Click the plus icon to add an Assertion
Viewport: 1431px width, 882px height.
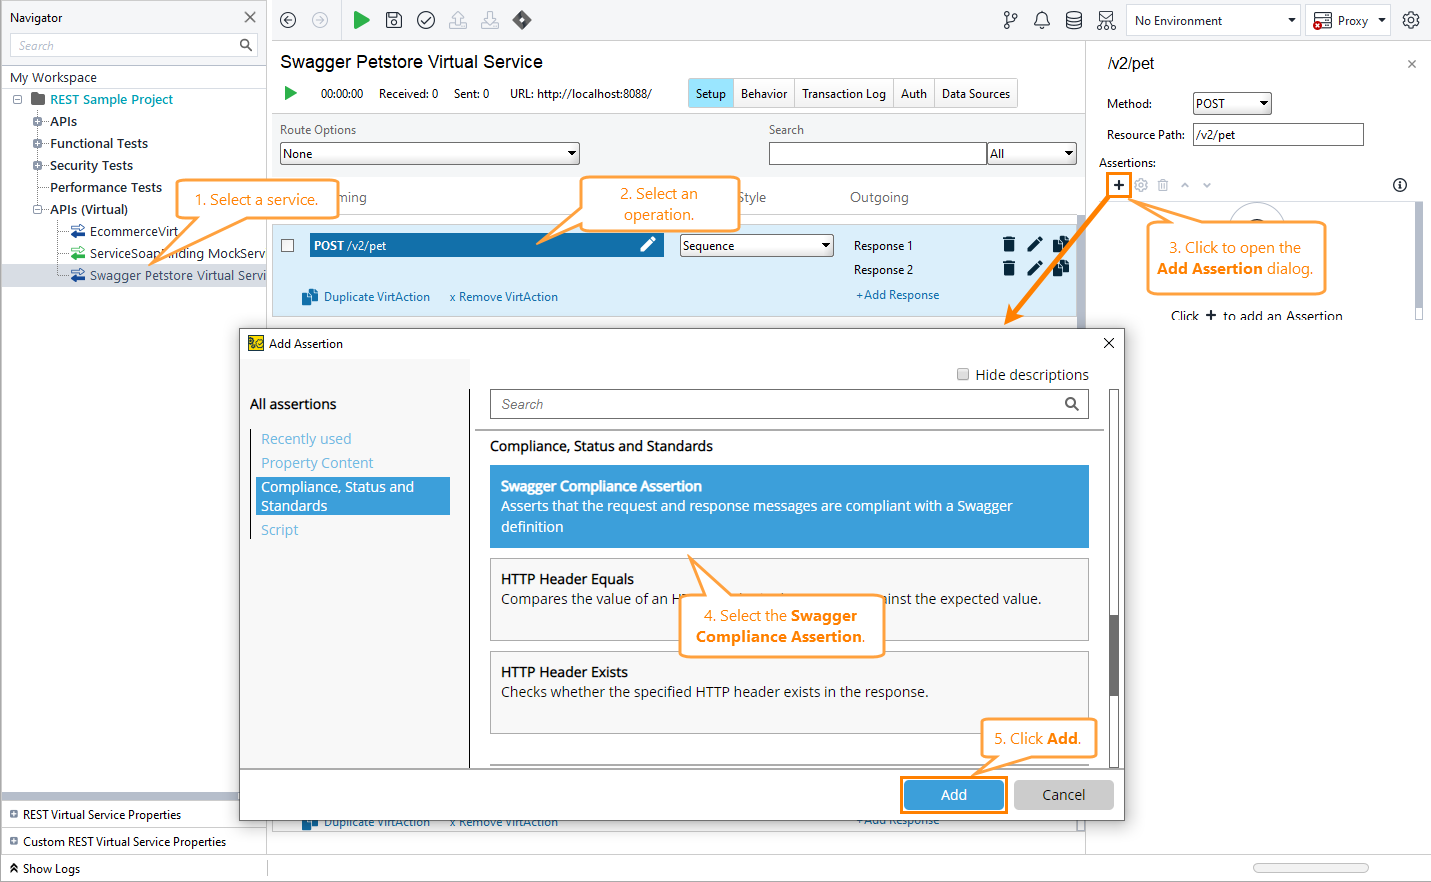pos(1118,184)
